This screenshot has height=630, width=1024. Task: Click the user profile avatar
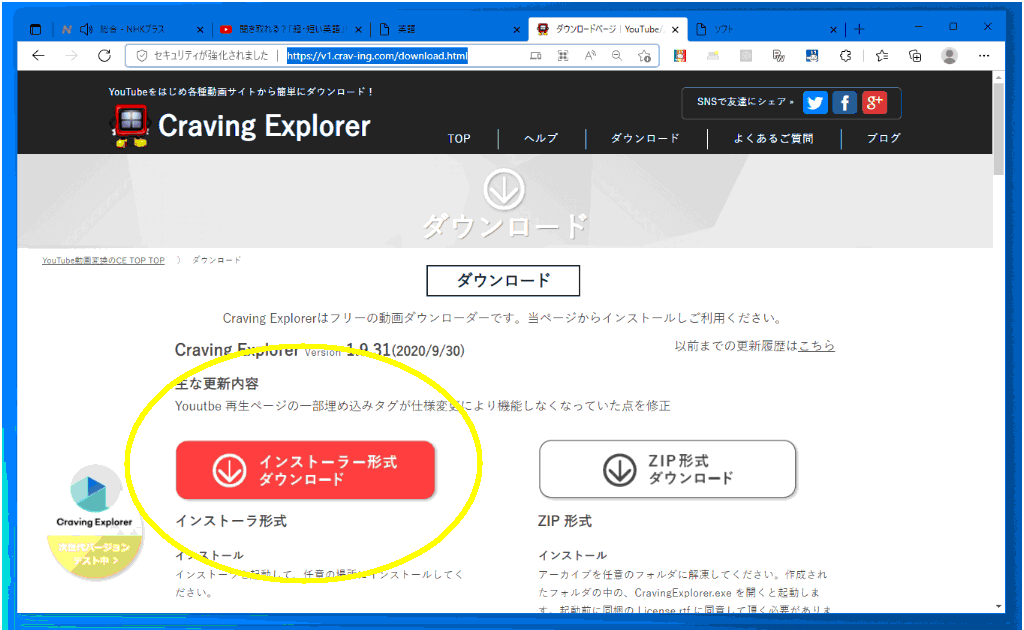pos(949,56)
